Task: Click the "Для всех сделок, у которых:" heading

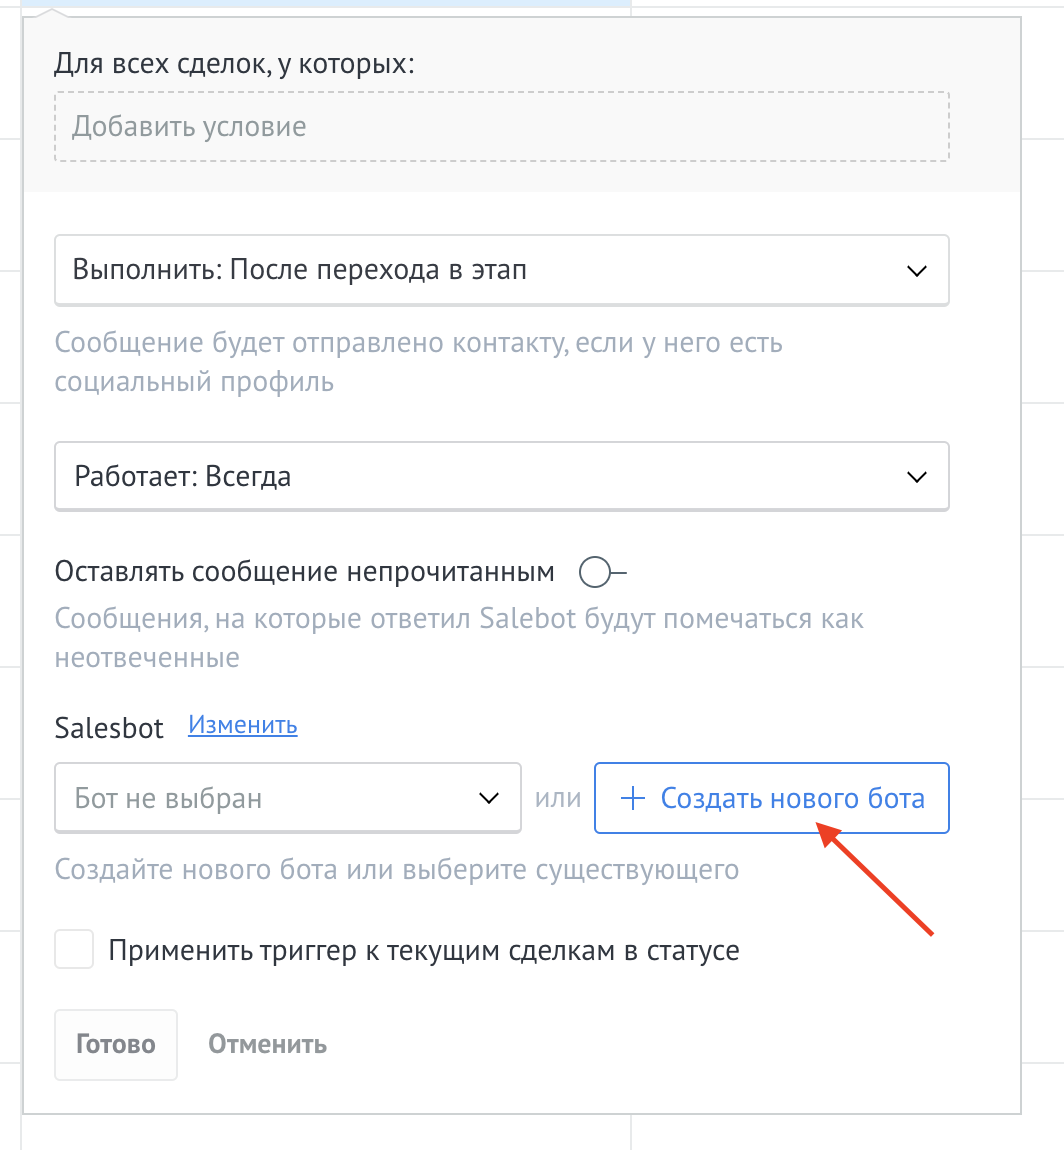Action: click(x=234, y=64)
